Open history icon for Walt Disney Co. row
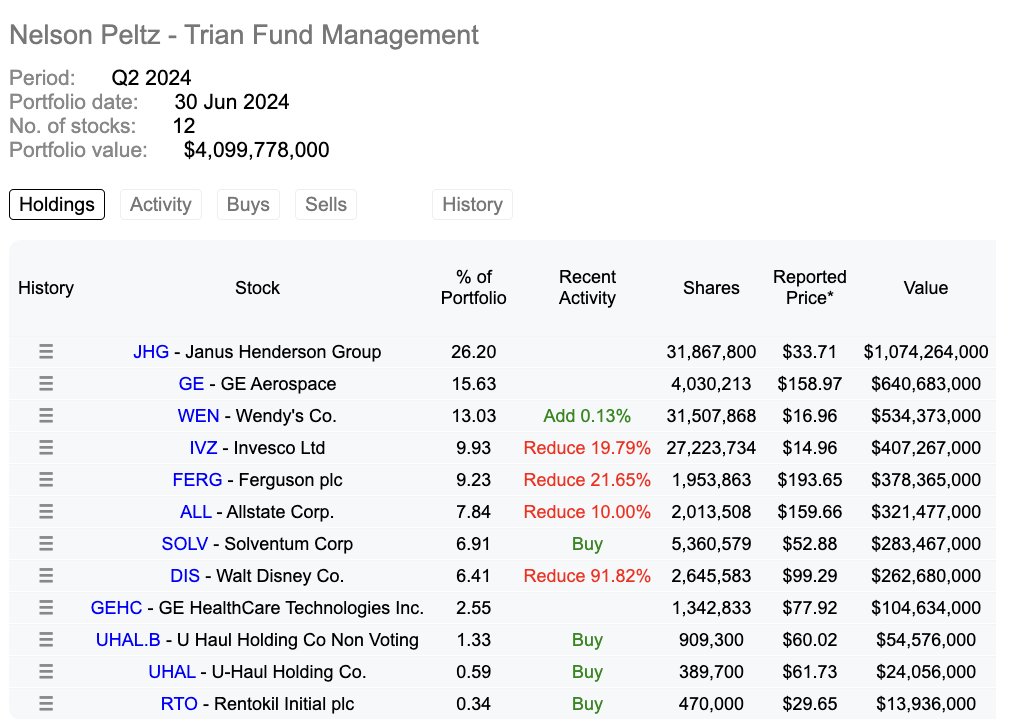This screenshot has height=726, width=1010. [46, 576]
